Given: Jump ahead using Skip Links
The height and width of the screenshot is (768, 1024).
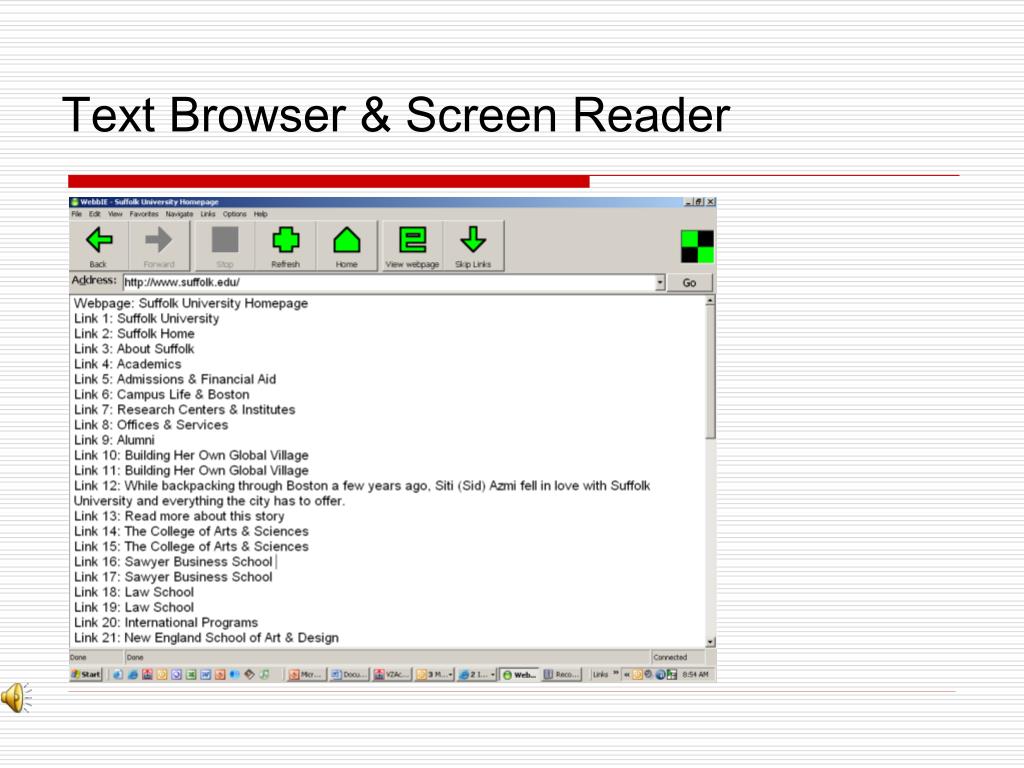Looking at the screenshot, I should pyautogui.click(x=473, y=246).
